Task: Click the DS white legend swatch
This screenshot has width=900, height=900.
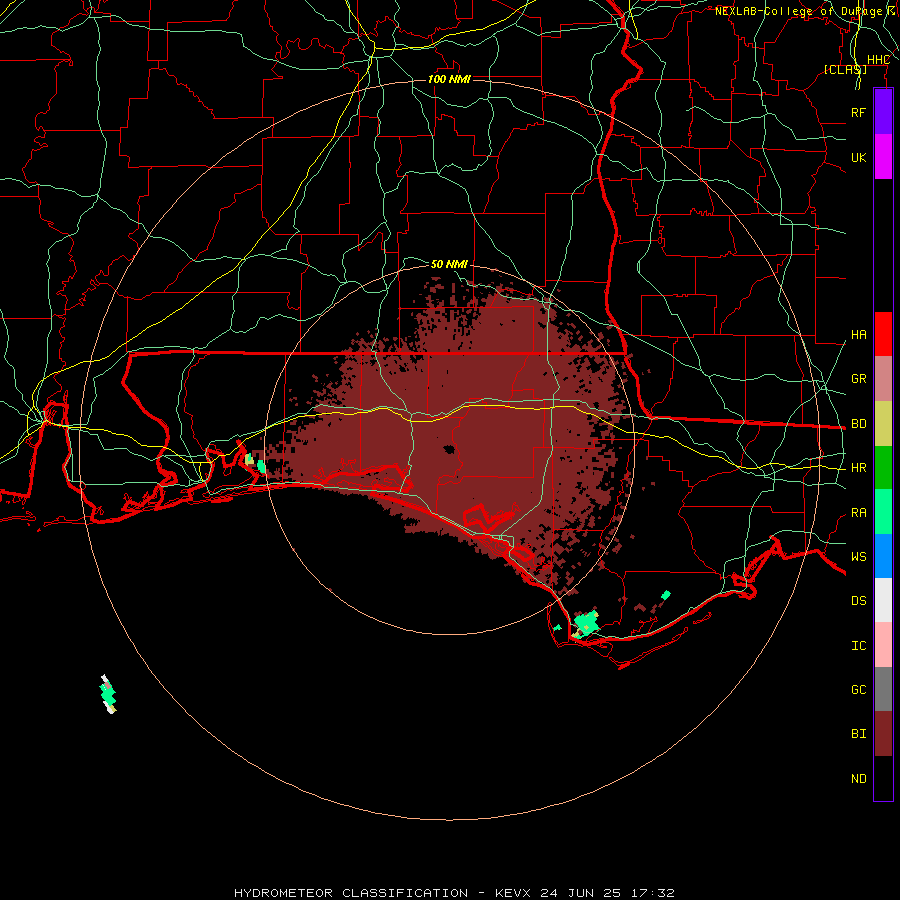Action: tap(883, 600)
